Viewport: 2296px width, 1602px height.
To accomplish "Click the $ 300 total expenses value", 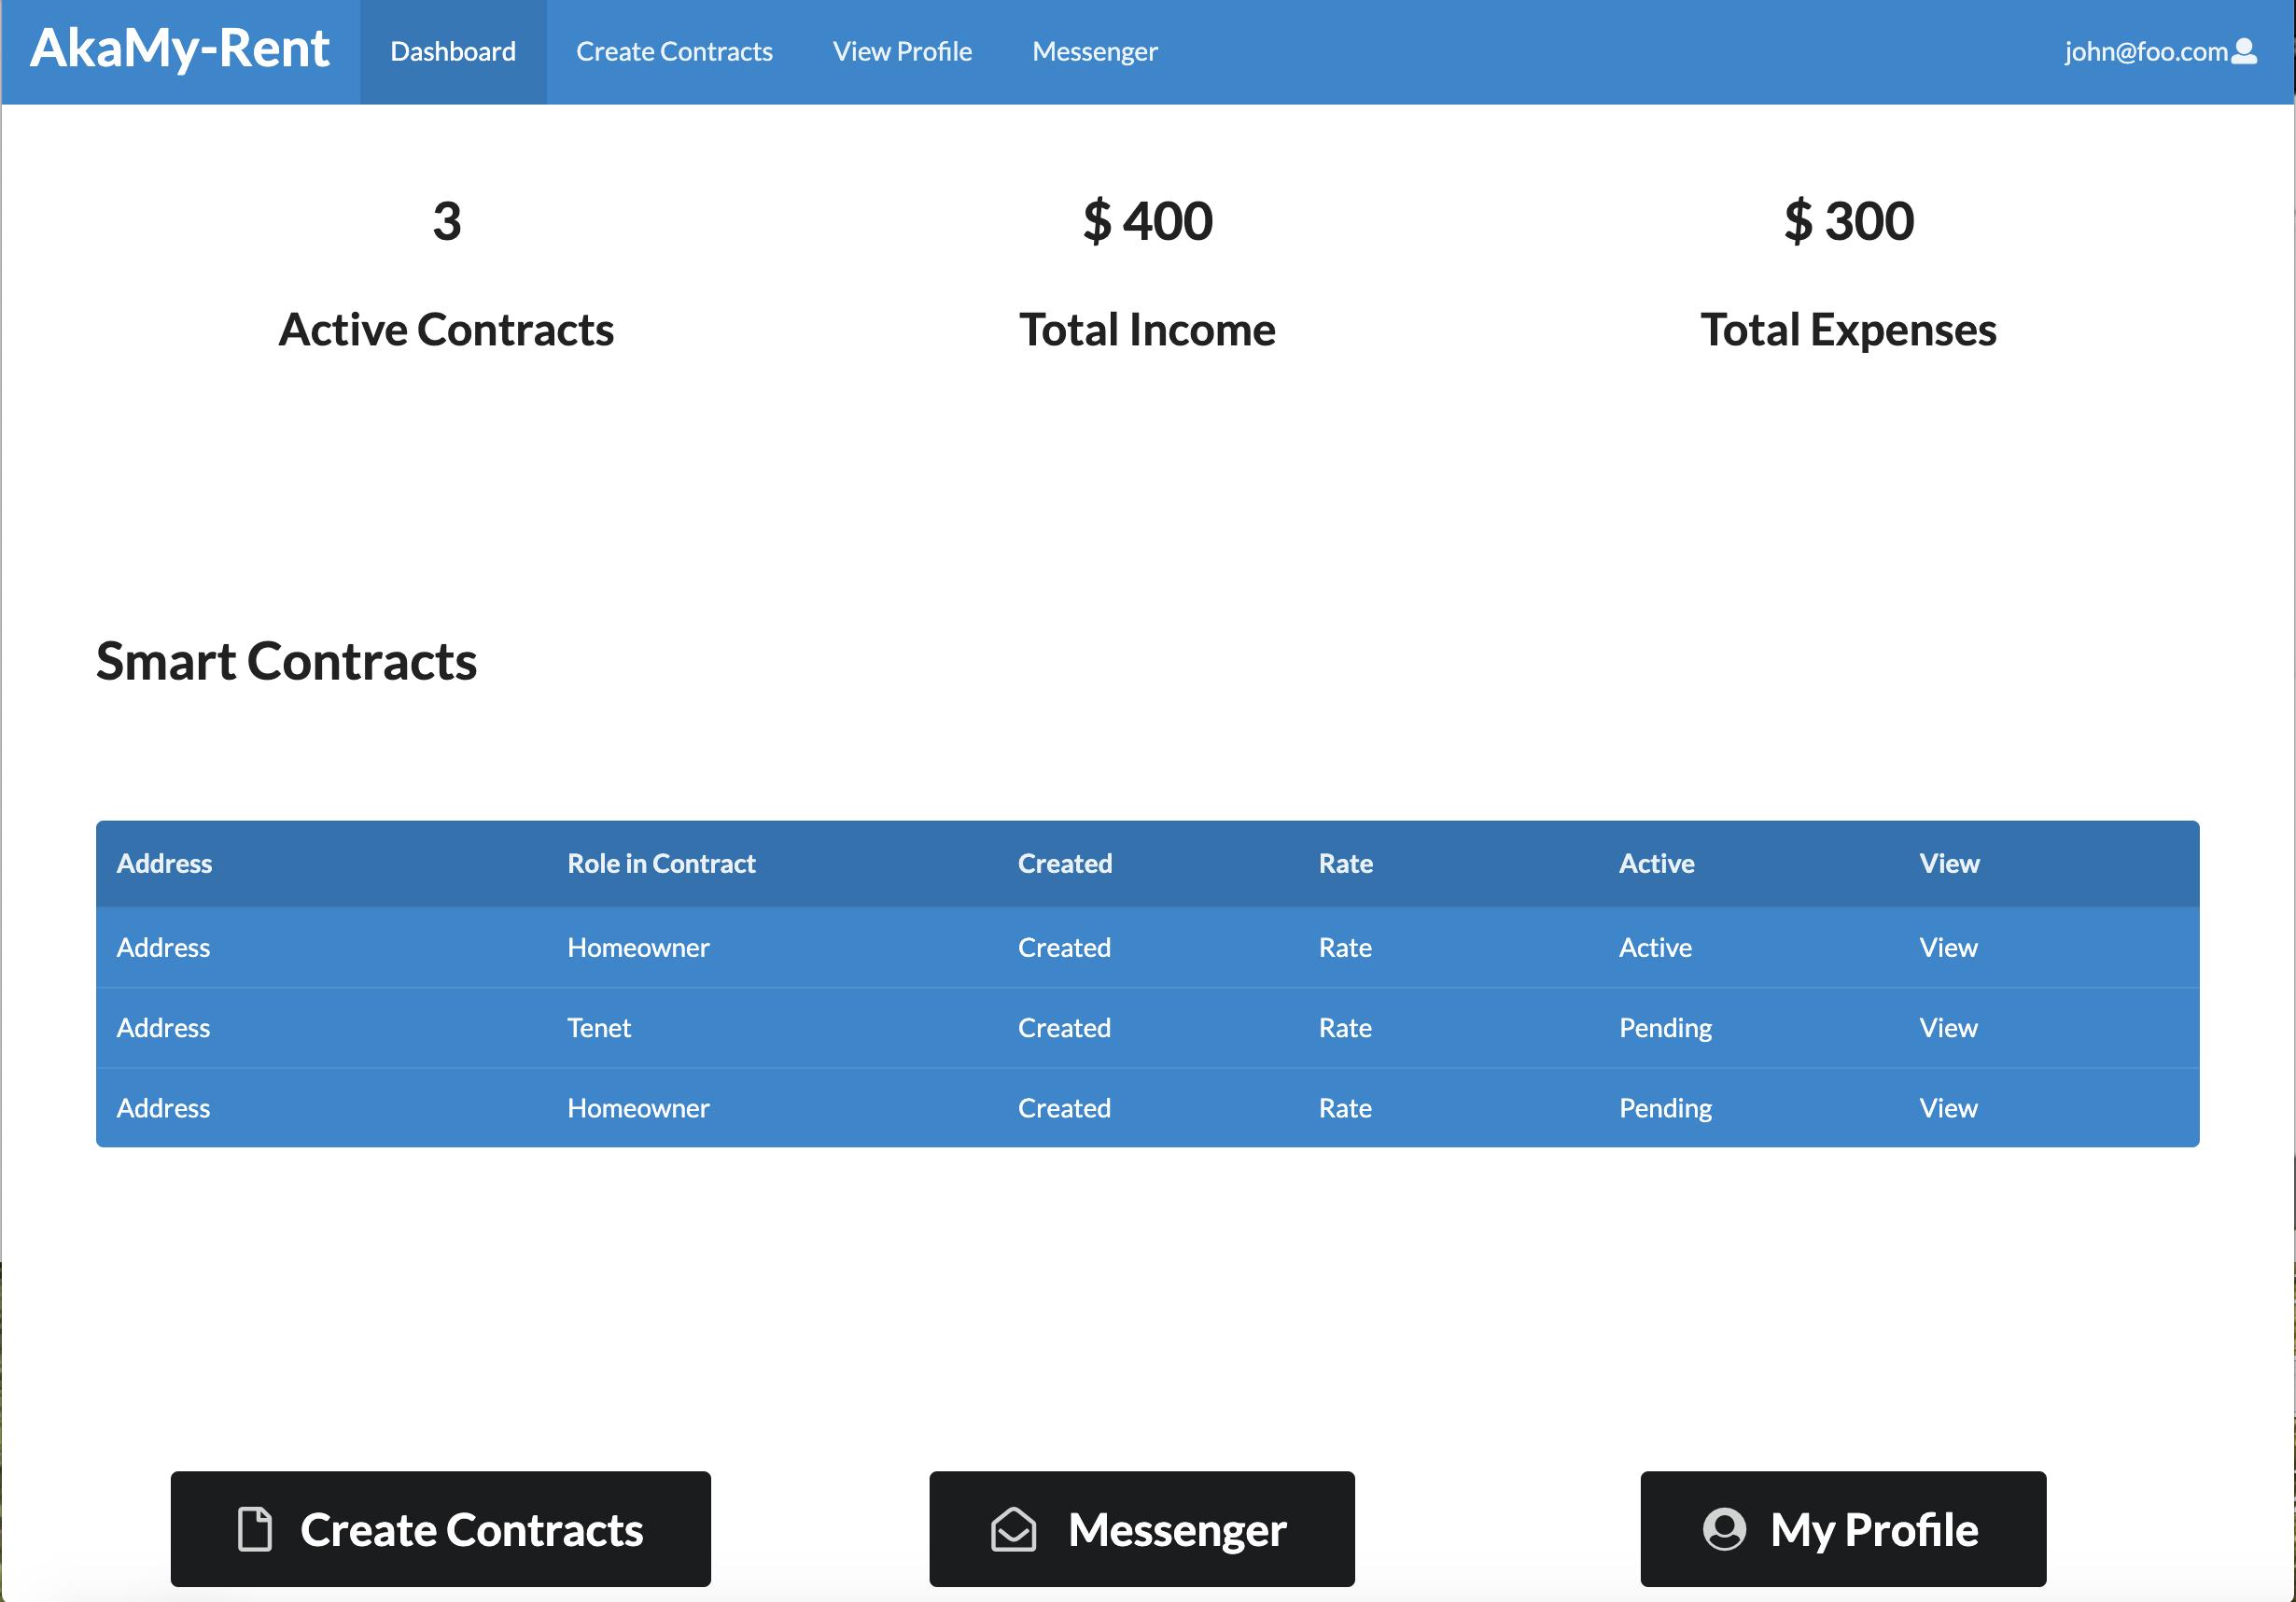I will tap(1849, 220).
